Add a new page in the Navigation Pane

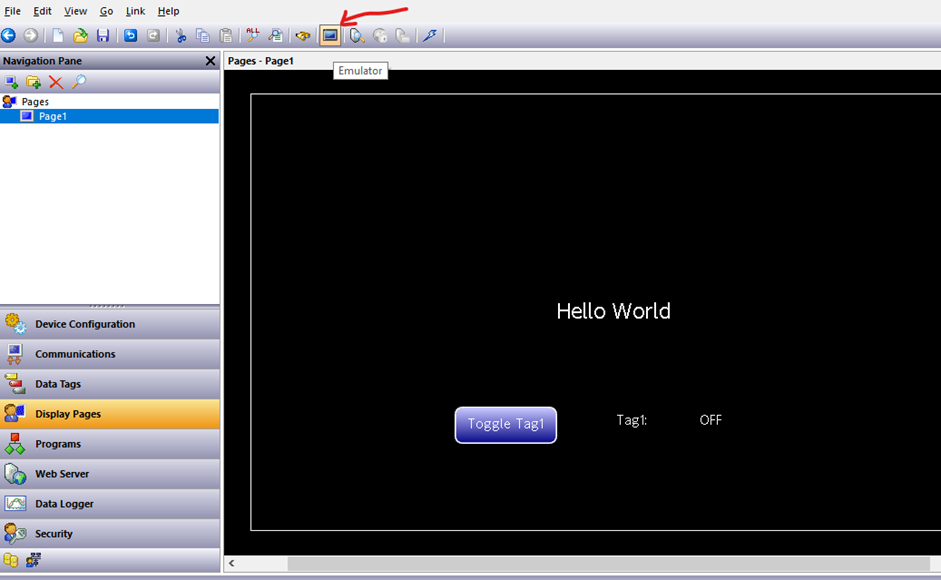click(11, 82)
